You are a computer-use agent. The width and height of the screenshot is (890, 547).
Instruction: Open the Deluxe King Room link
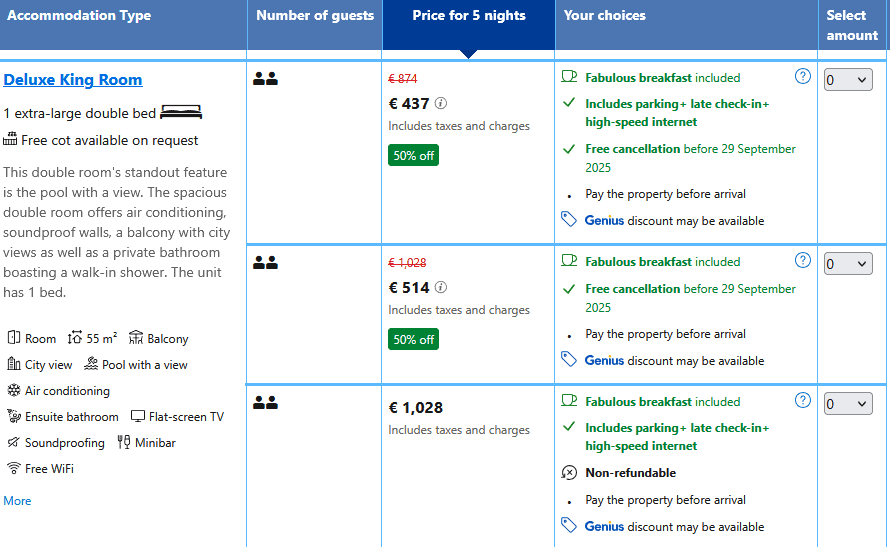pyautogui.click(x=73, y=80)
